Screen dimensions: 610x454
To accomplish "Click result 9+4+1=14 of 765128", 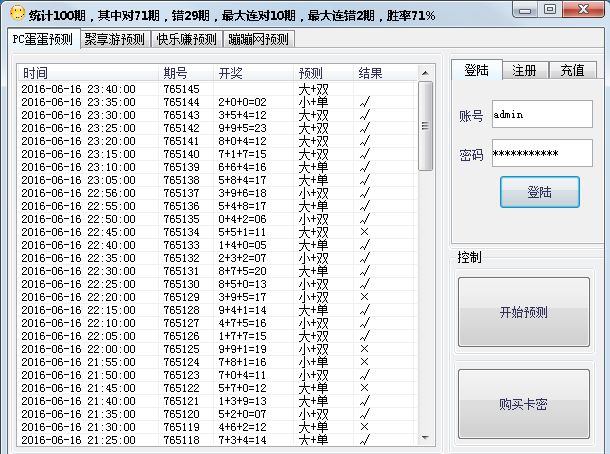I will point(242,310).
